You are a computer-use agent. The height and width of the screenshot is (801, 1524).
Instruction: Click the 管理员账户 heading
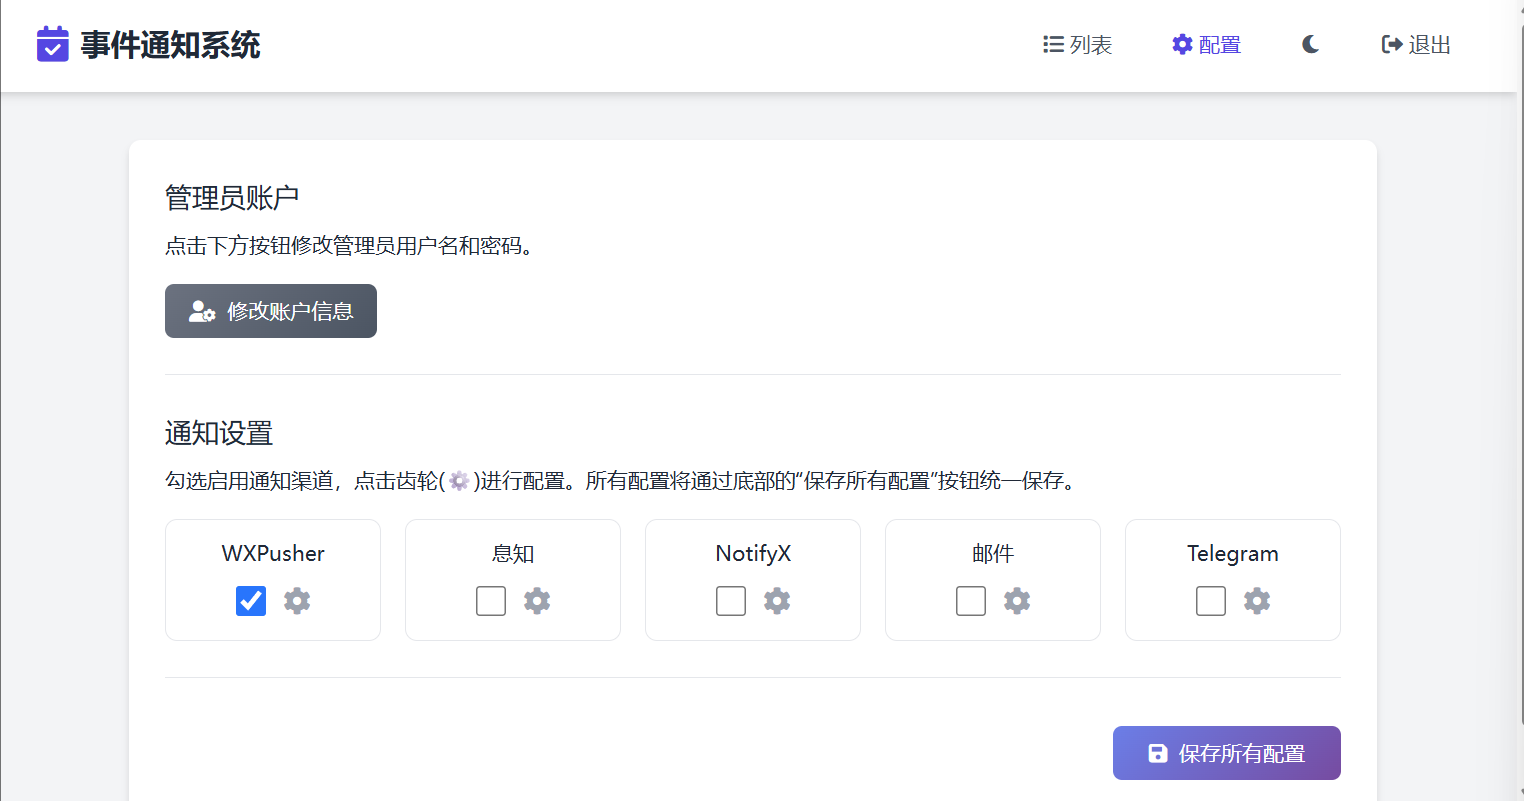(x=232, y=198)
